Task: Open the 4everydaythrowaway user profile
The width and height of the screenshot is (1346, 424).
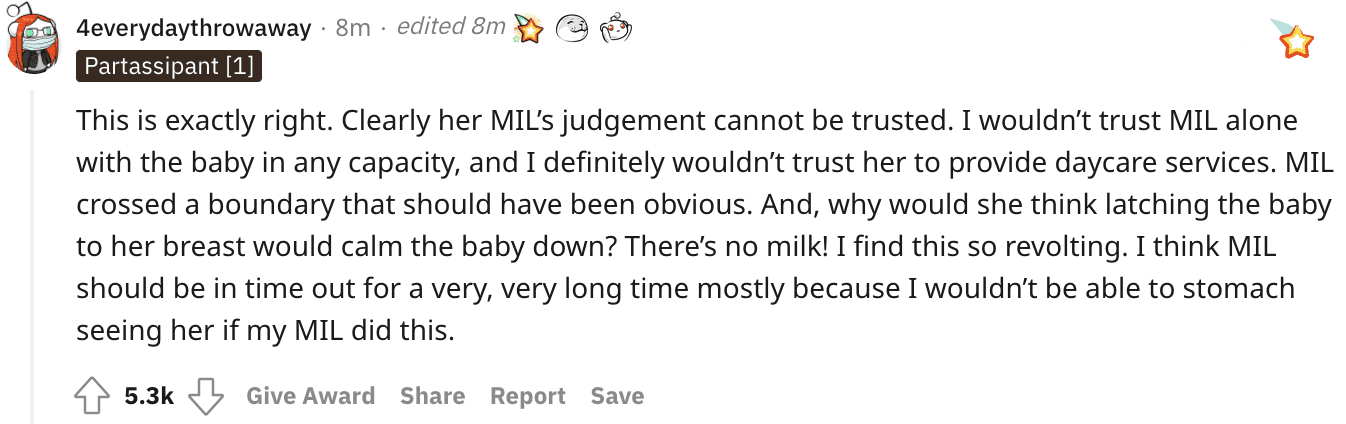Action: 194,28
